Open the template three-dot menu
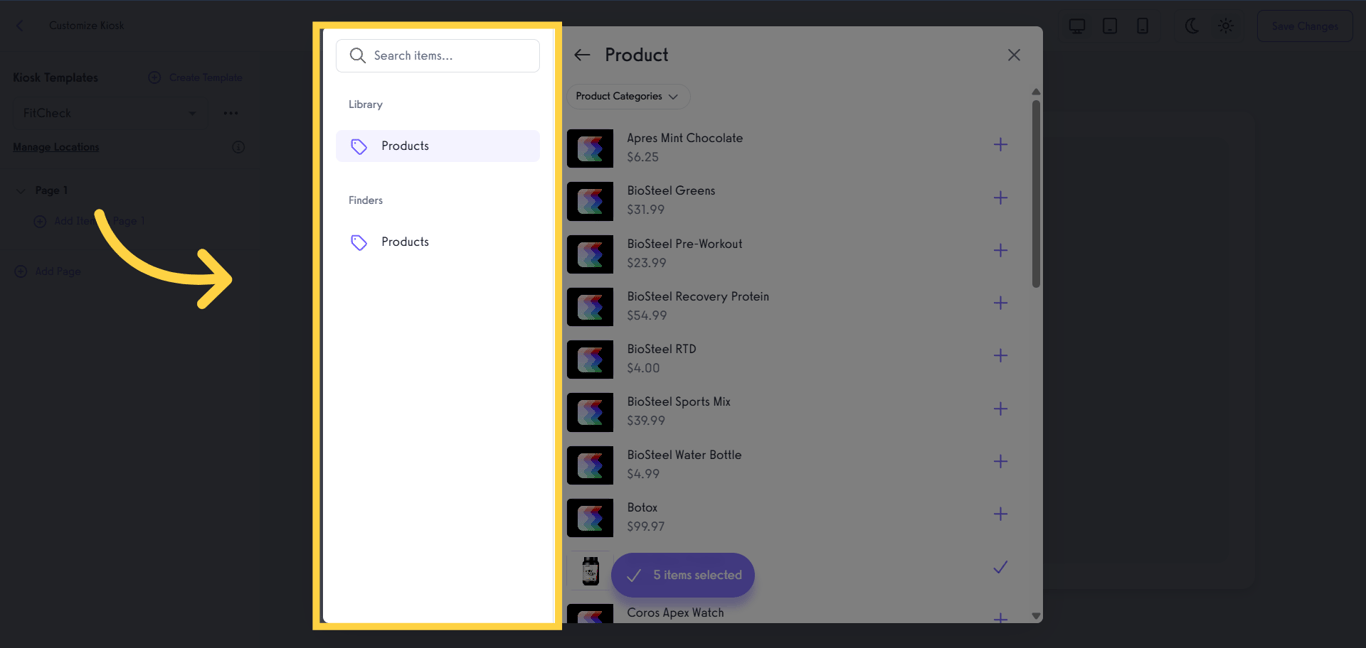Screen dimensions: 1366x648 click(231, 113)
